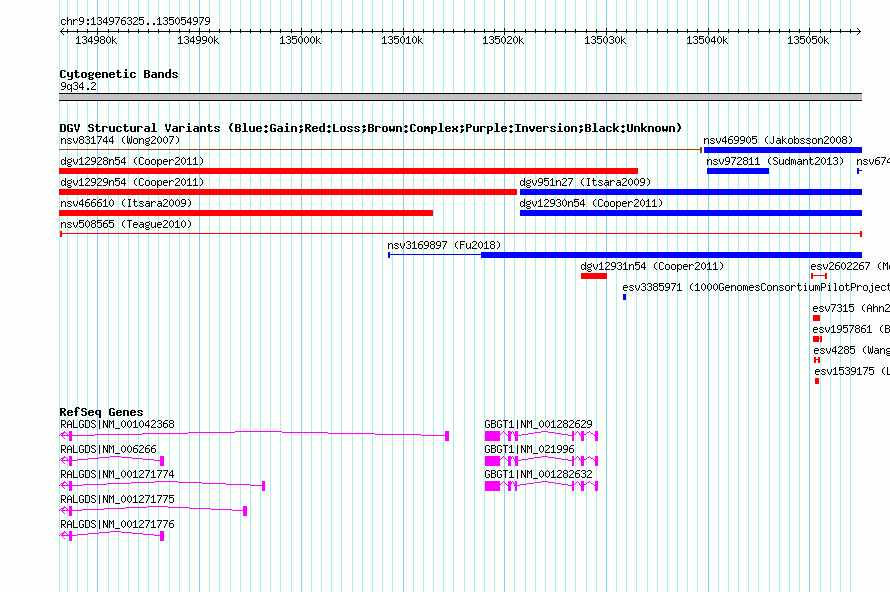Click the DGV Structural Variants track title
This screenshot has height=592, width=890.
(371, 128)
